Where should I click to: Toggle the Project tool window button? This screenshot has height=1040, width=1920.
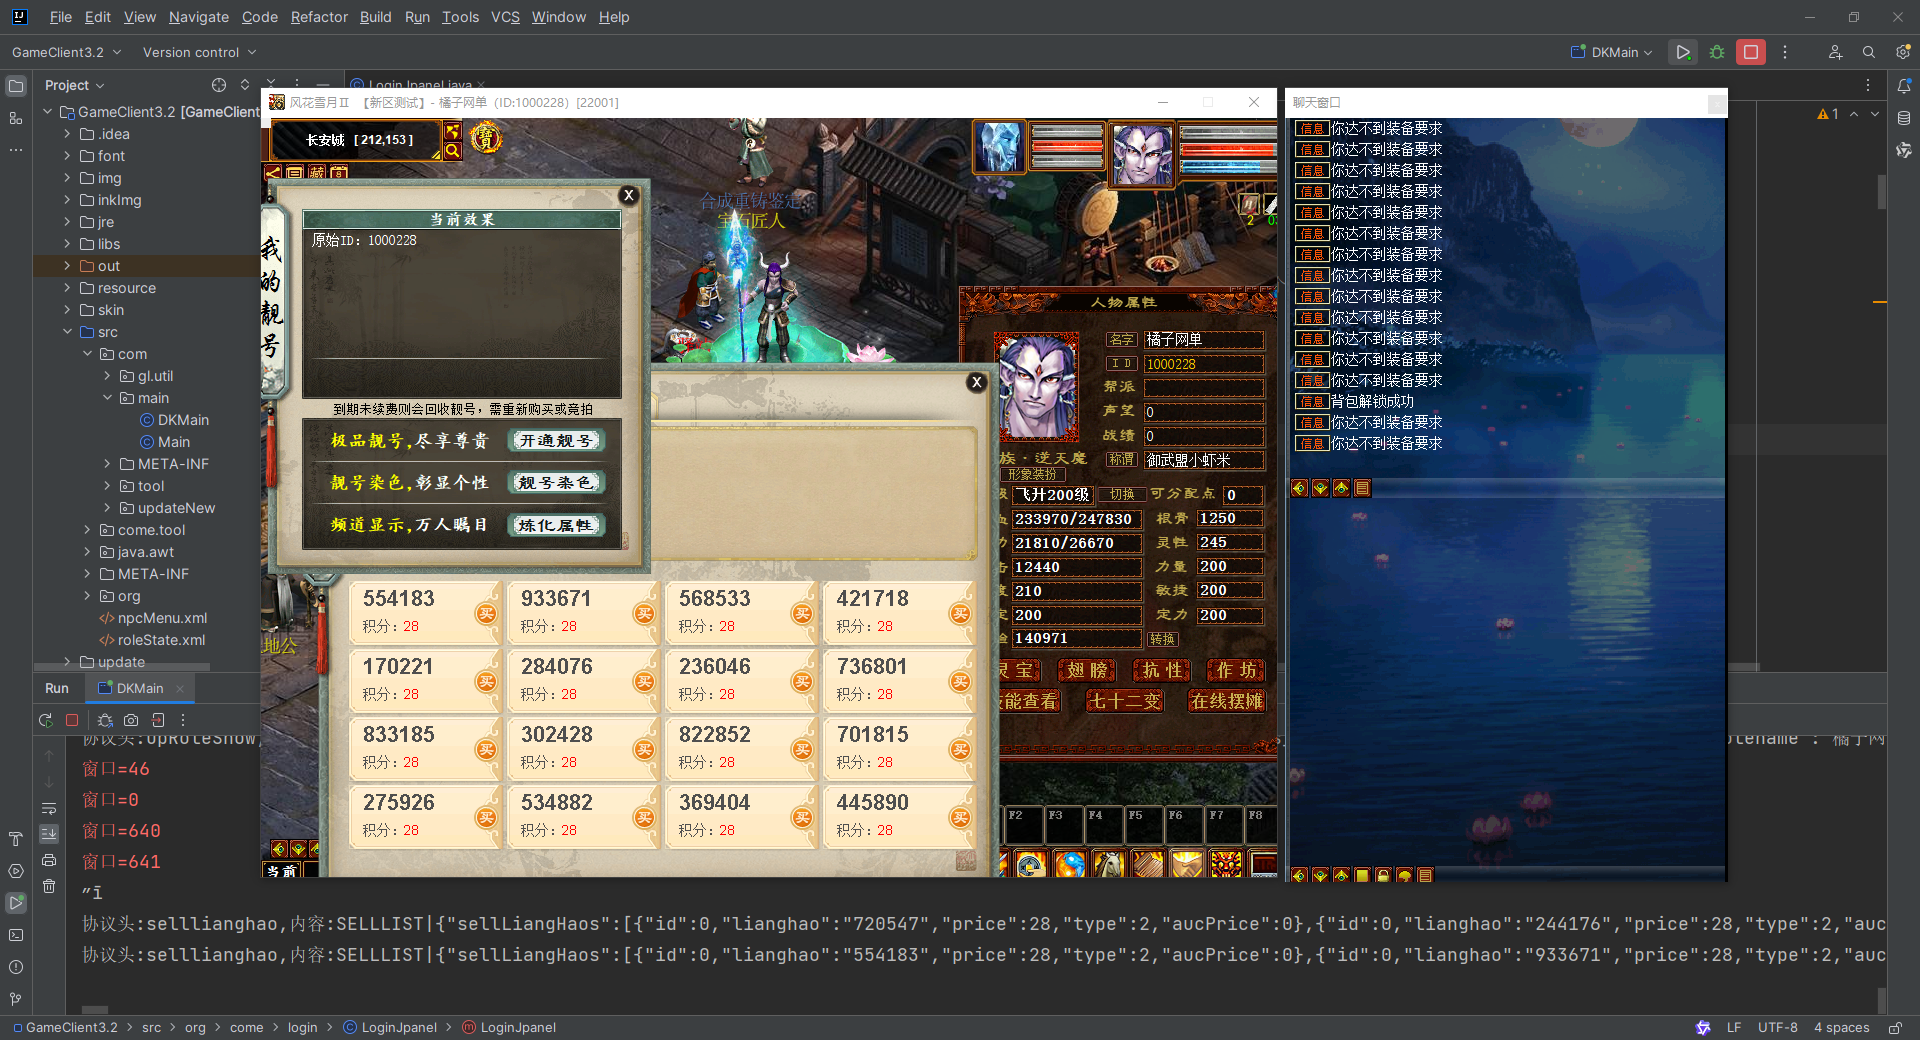16,86
